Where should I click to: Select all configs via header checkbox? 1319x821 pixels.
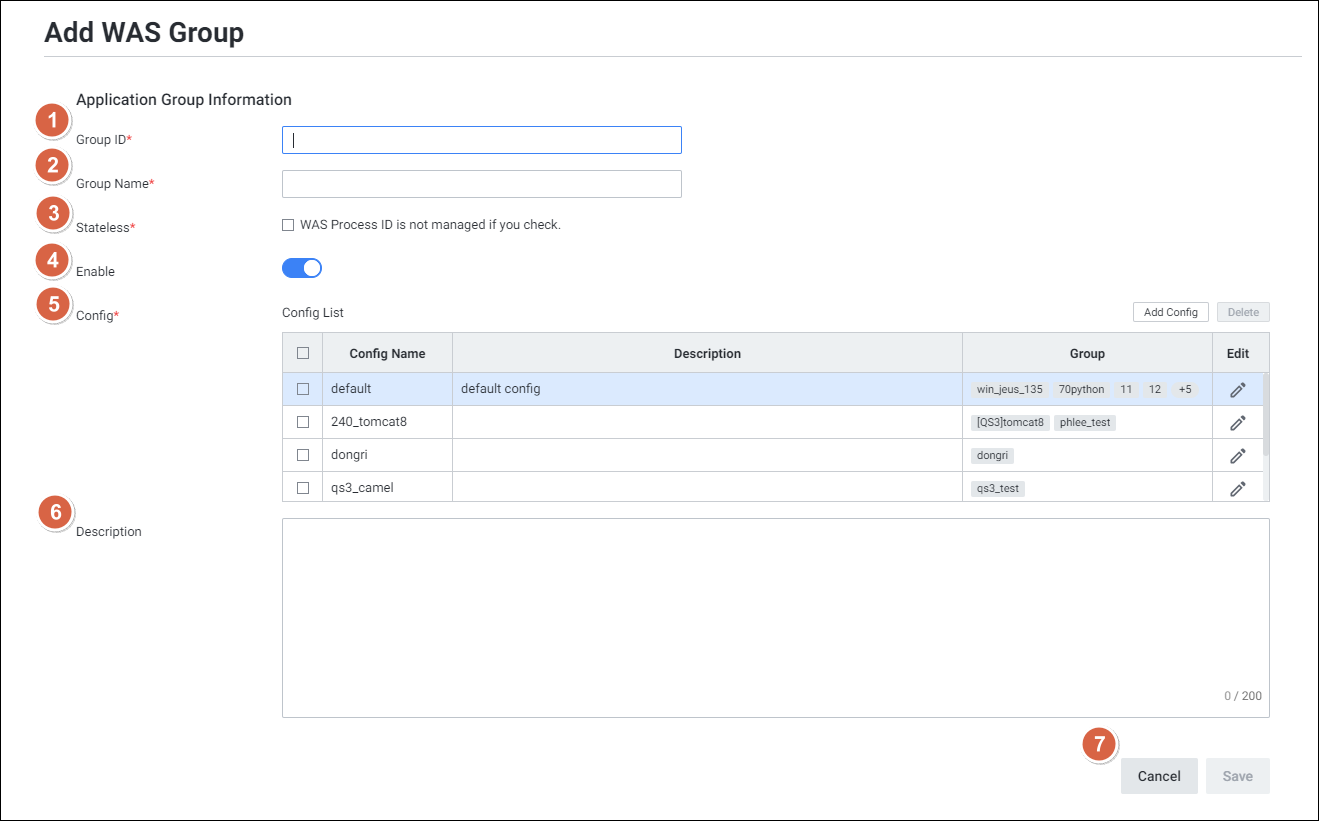tap(303, 353)
